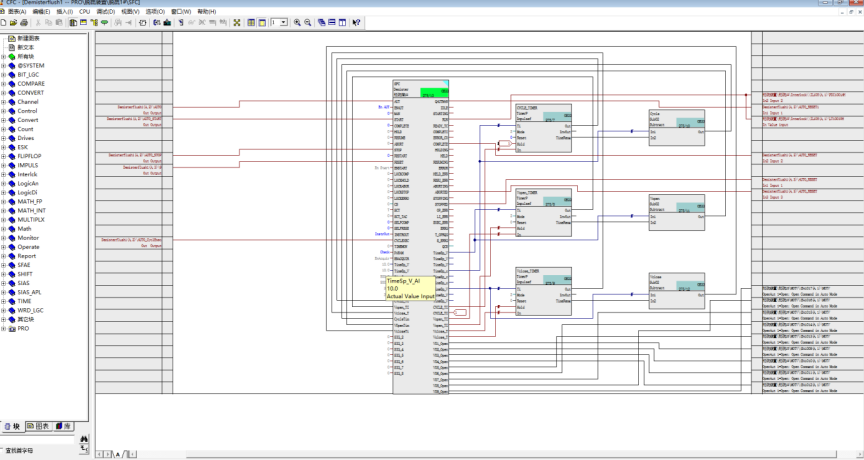This screenshot has width=864, height=460.
Task: Toggle the checkbox under the search field
Action: pyautogui.click(x=2, y=450)
